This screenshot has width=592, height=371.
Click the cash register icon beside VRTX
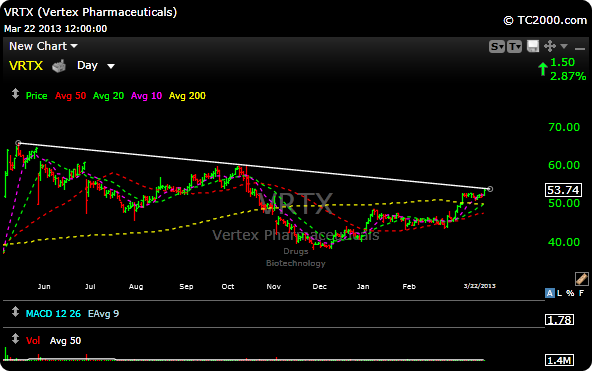click(x=59, y=66)
